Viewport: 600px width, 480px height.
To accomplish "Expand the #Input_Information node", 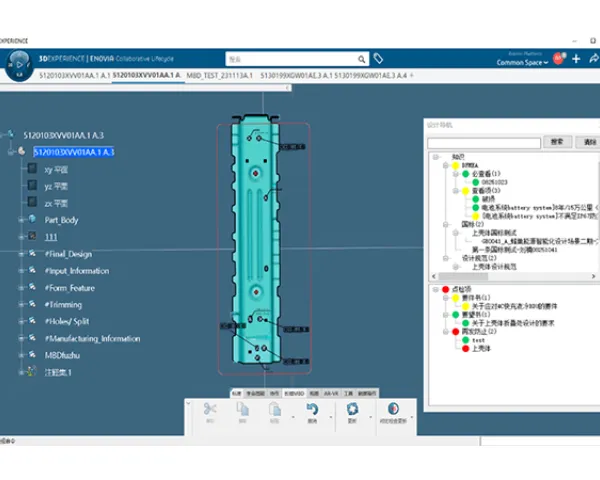I will (21, 271).
